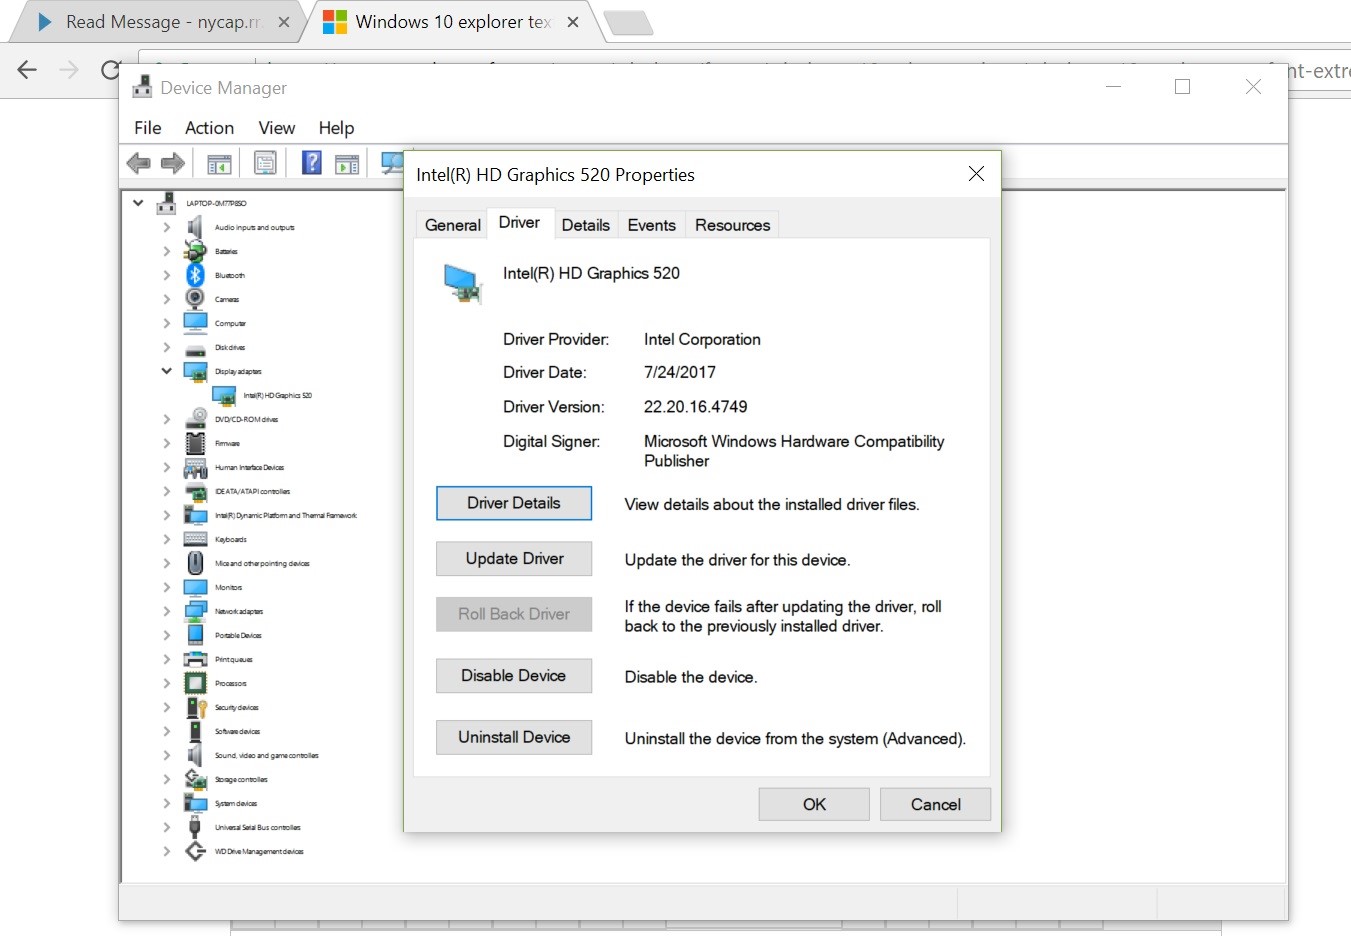Select the DVD/CD-ROM drives icon
This screenshot has height=936, width=1351.
point(196,419)
